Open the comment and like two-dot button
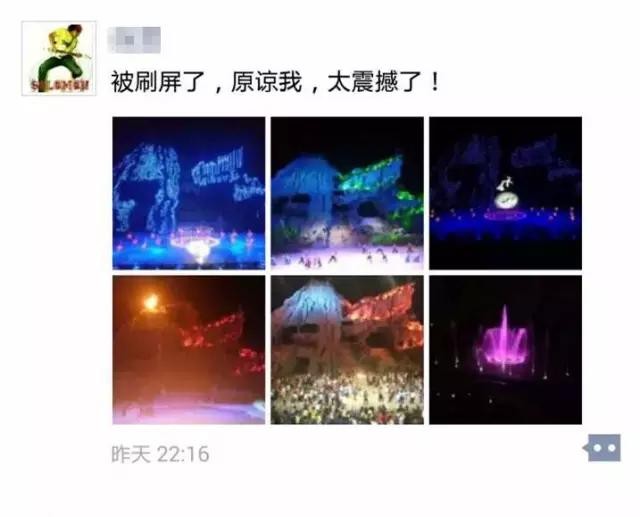 click(602, 448)
